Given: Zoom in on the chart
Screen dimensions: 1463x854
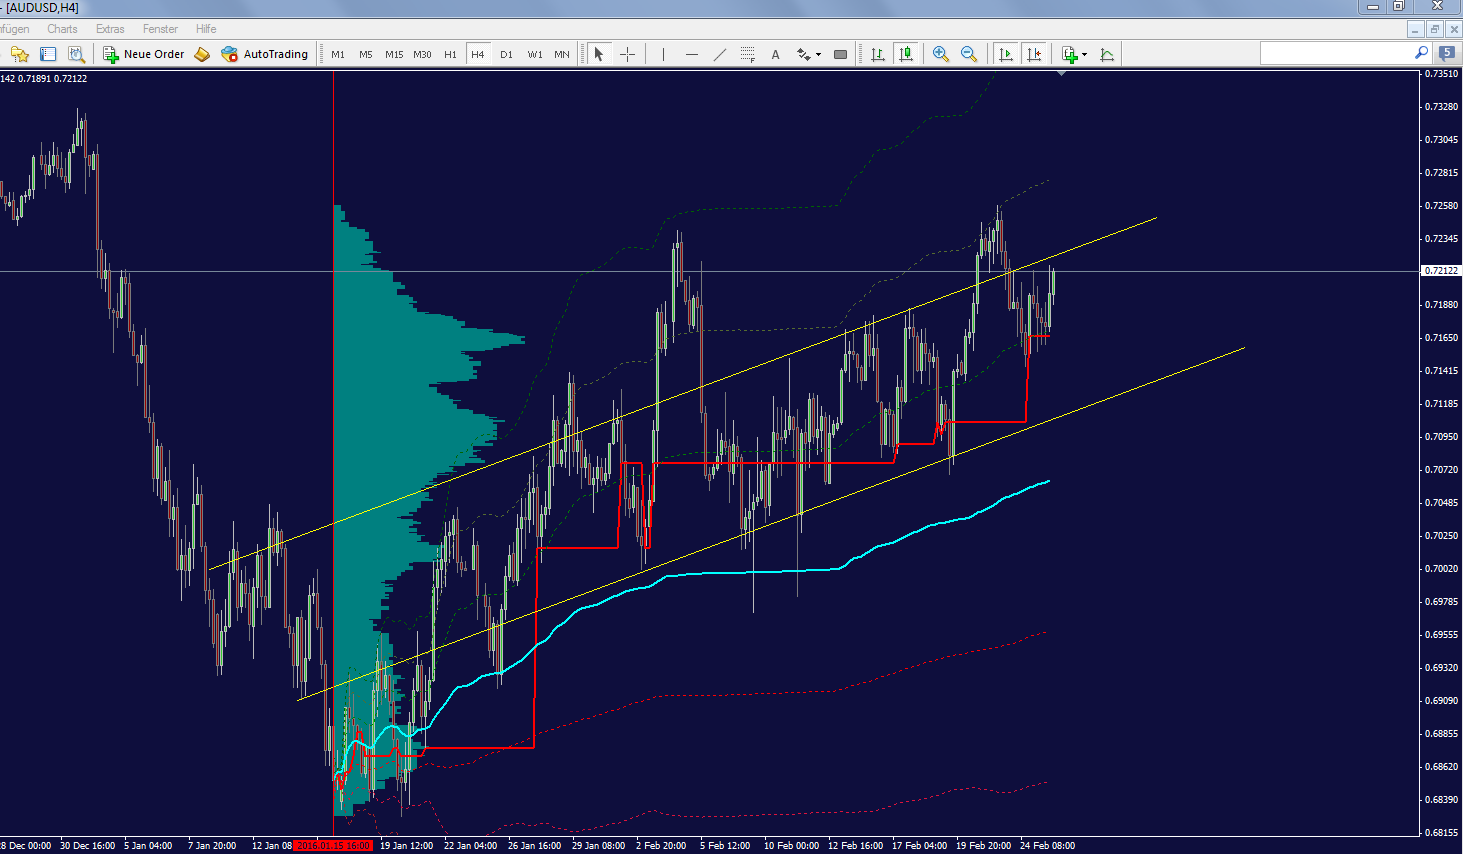Looking at the screenshot, I should coord(940,54).
